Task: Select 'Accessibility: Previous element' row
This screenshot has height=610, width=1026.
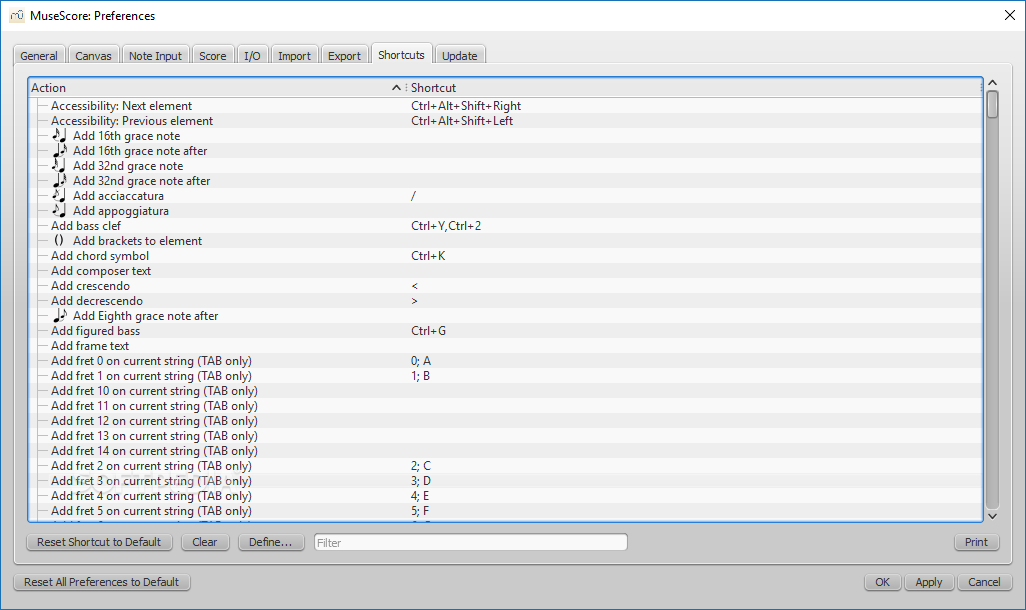Action: pyautogui.click(x=505, y=120)
